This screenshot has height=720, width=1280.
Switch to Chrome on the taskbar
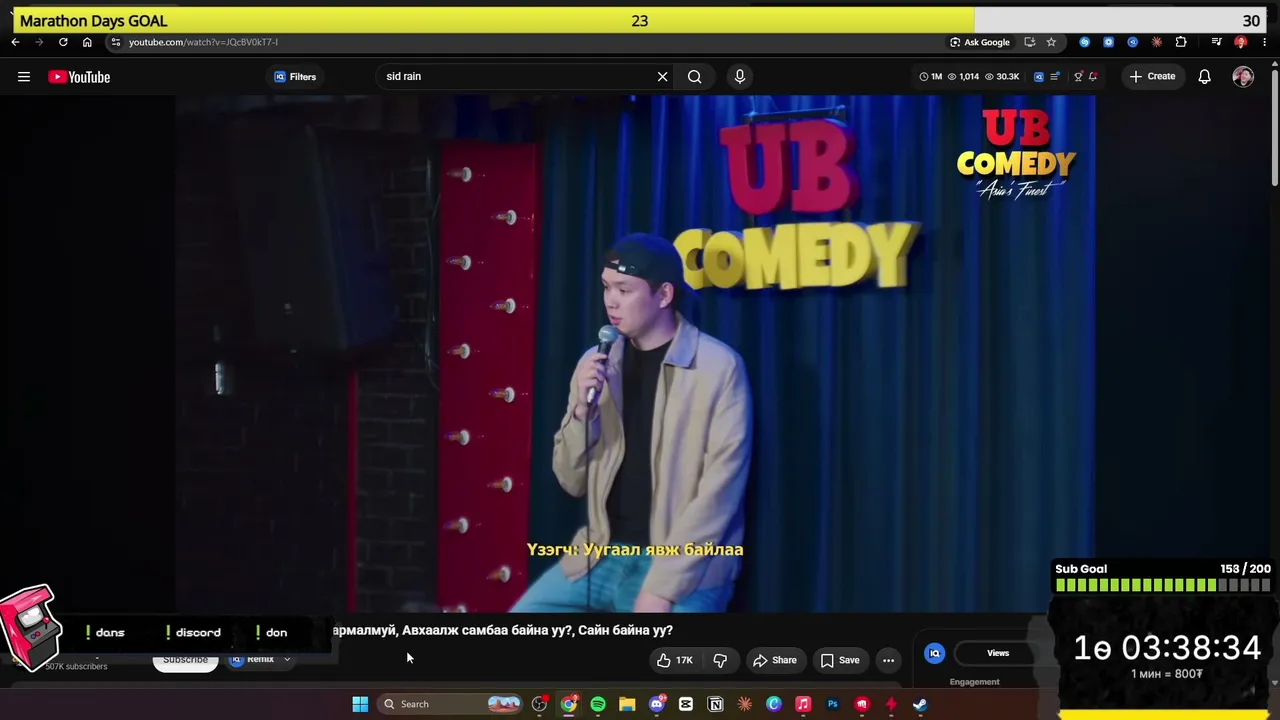point(569,704)
